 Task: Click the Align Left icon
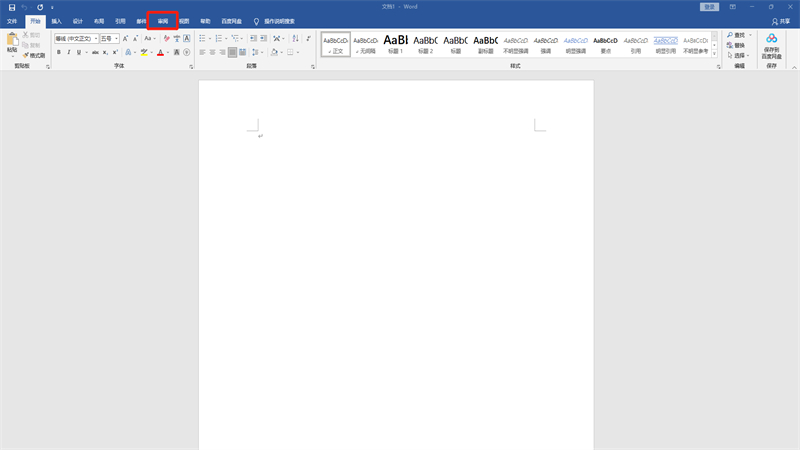click(x=202, y=52)
